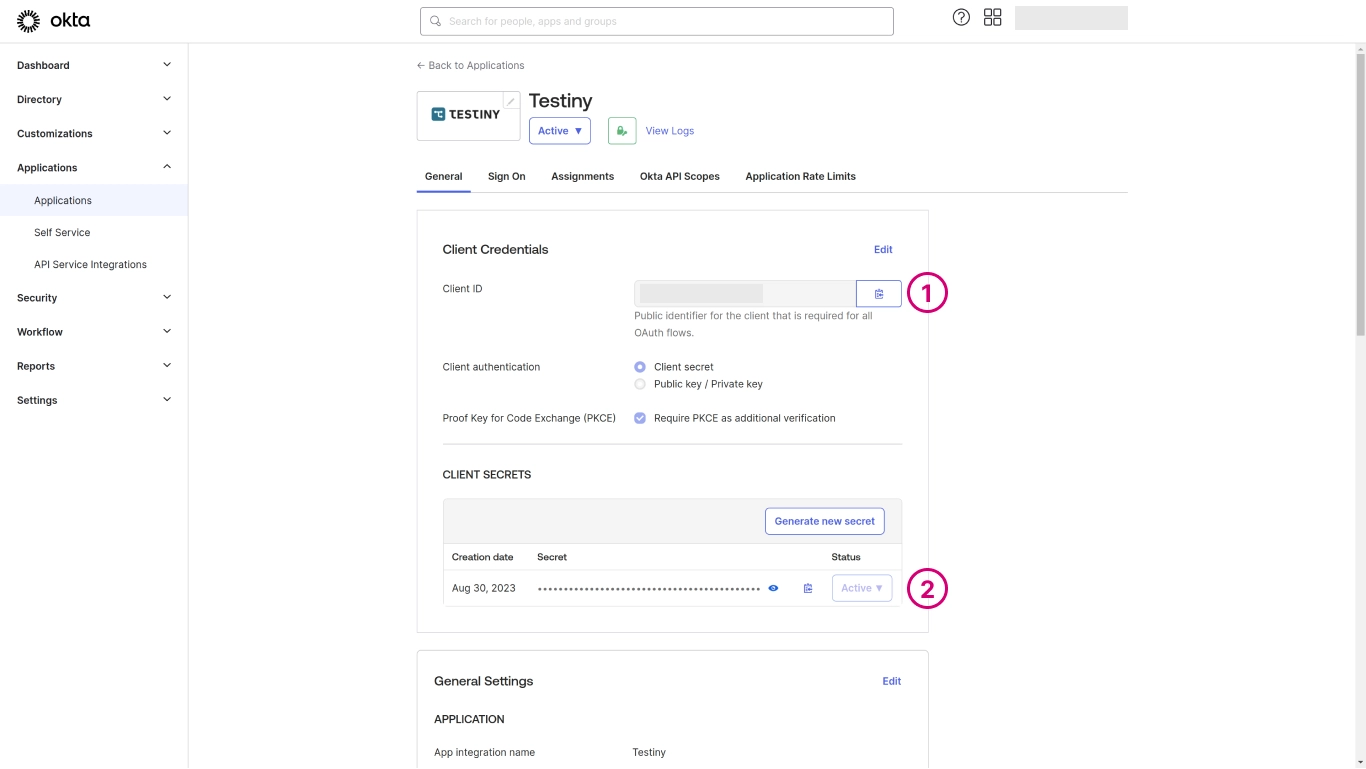Copy the Client ID to clipboard
The width and height of the screenshot is (1366, 769).
click(878, 293)
